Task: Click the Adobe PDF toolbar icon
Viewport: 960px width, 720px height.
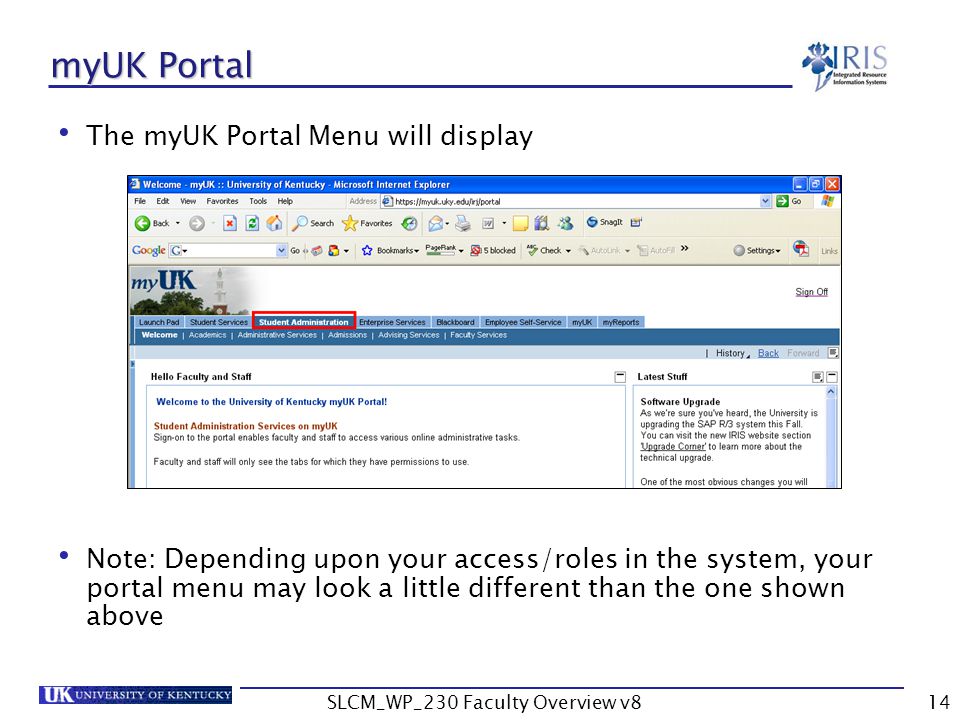Action: pos(801,249)
